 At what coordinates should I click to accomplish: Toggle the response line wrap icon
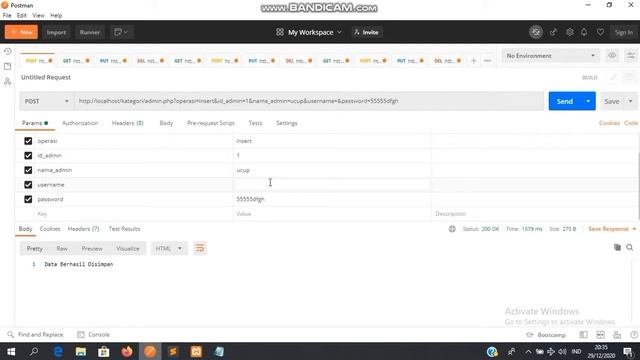pos(200,248)
